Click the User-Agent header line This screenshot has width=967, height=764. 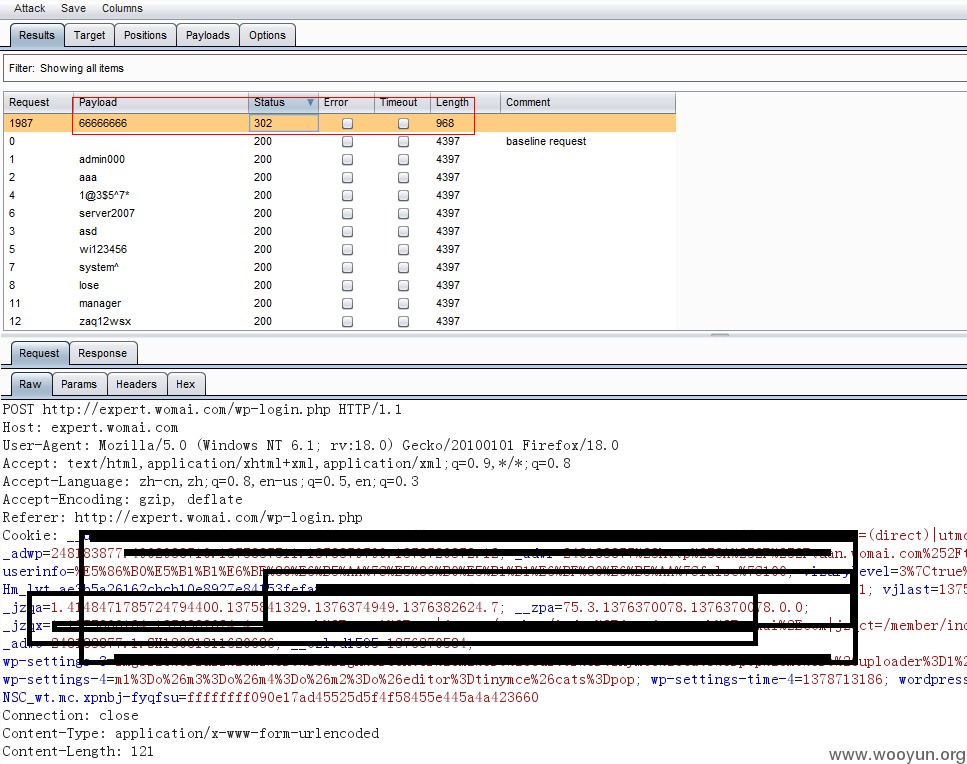[310, 445]
